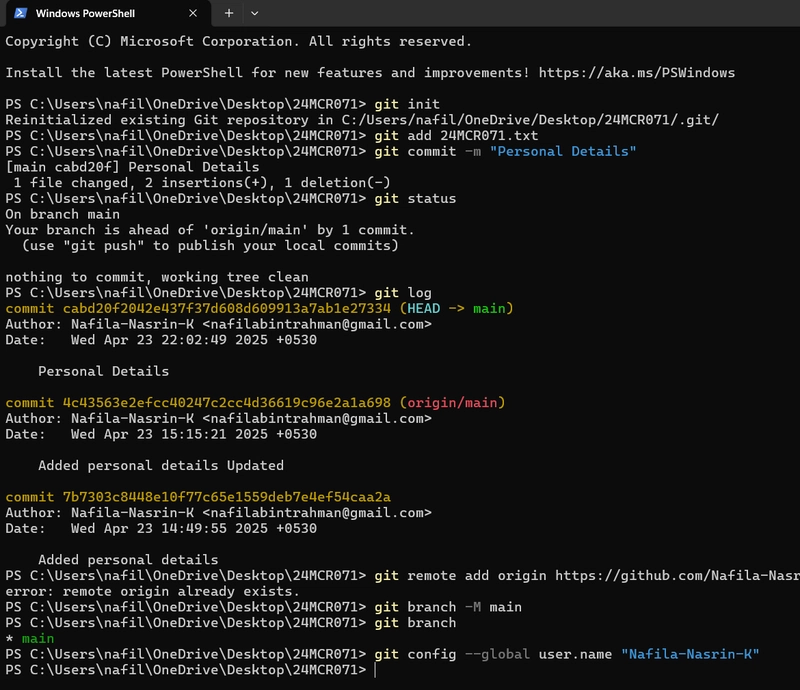Click commit hash 7b7303c8448e10f77c65e1559deb7e4ef54caa2a
Viewport: 800px width, 690px height.
tap(227, 497)
